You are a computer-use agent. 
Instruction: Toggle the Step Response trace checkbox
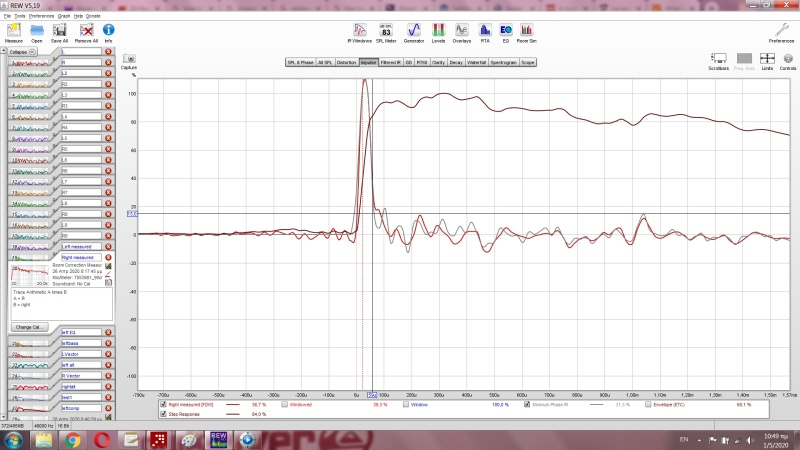[x=164, y=413]
